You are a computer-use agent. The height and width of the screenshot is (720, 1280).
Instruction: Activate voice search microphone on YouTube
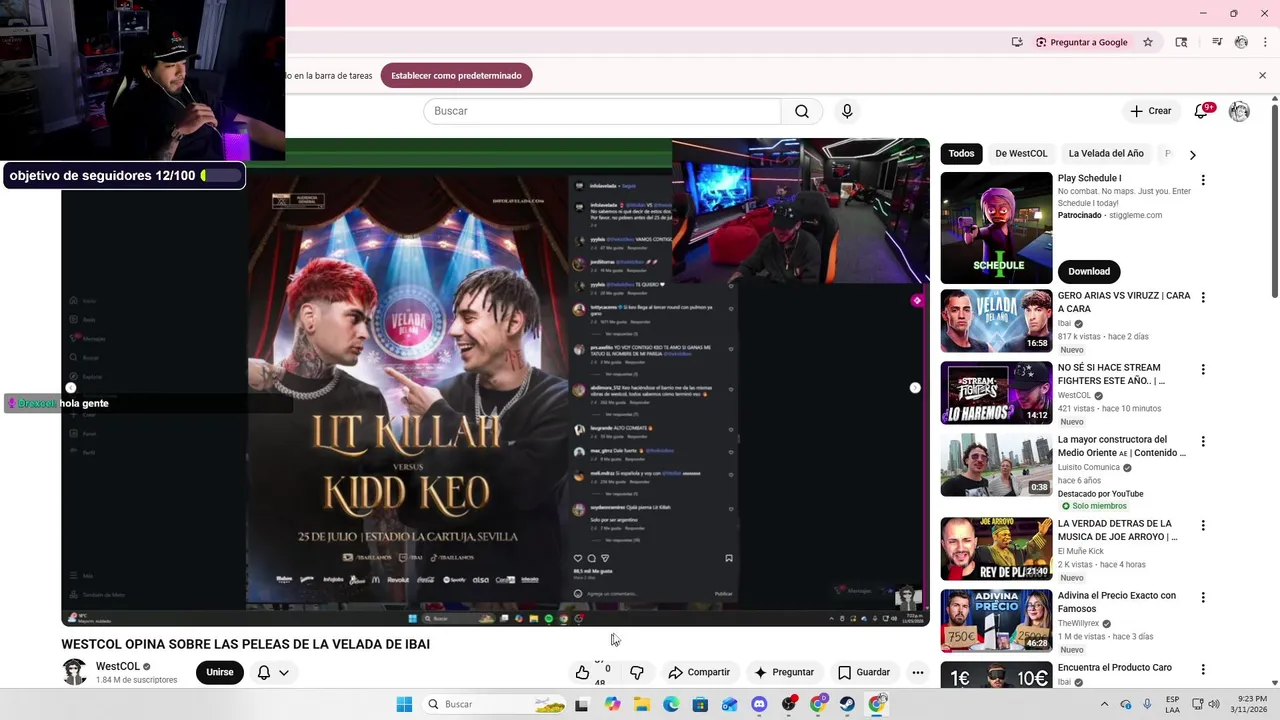pos(847,111)
